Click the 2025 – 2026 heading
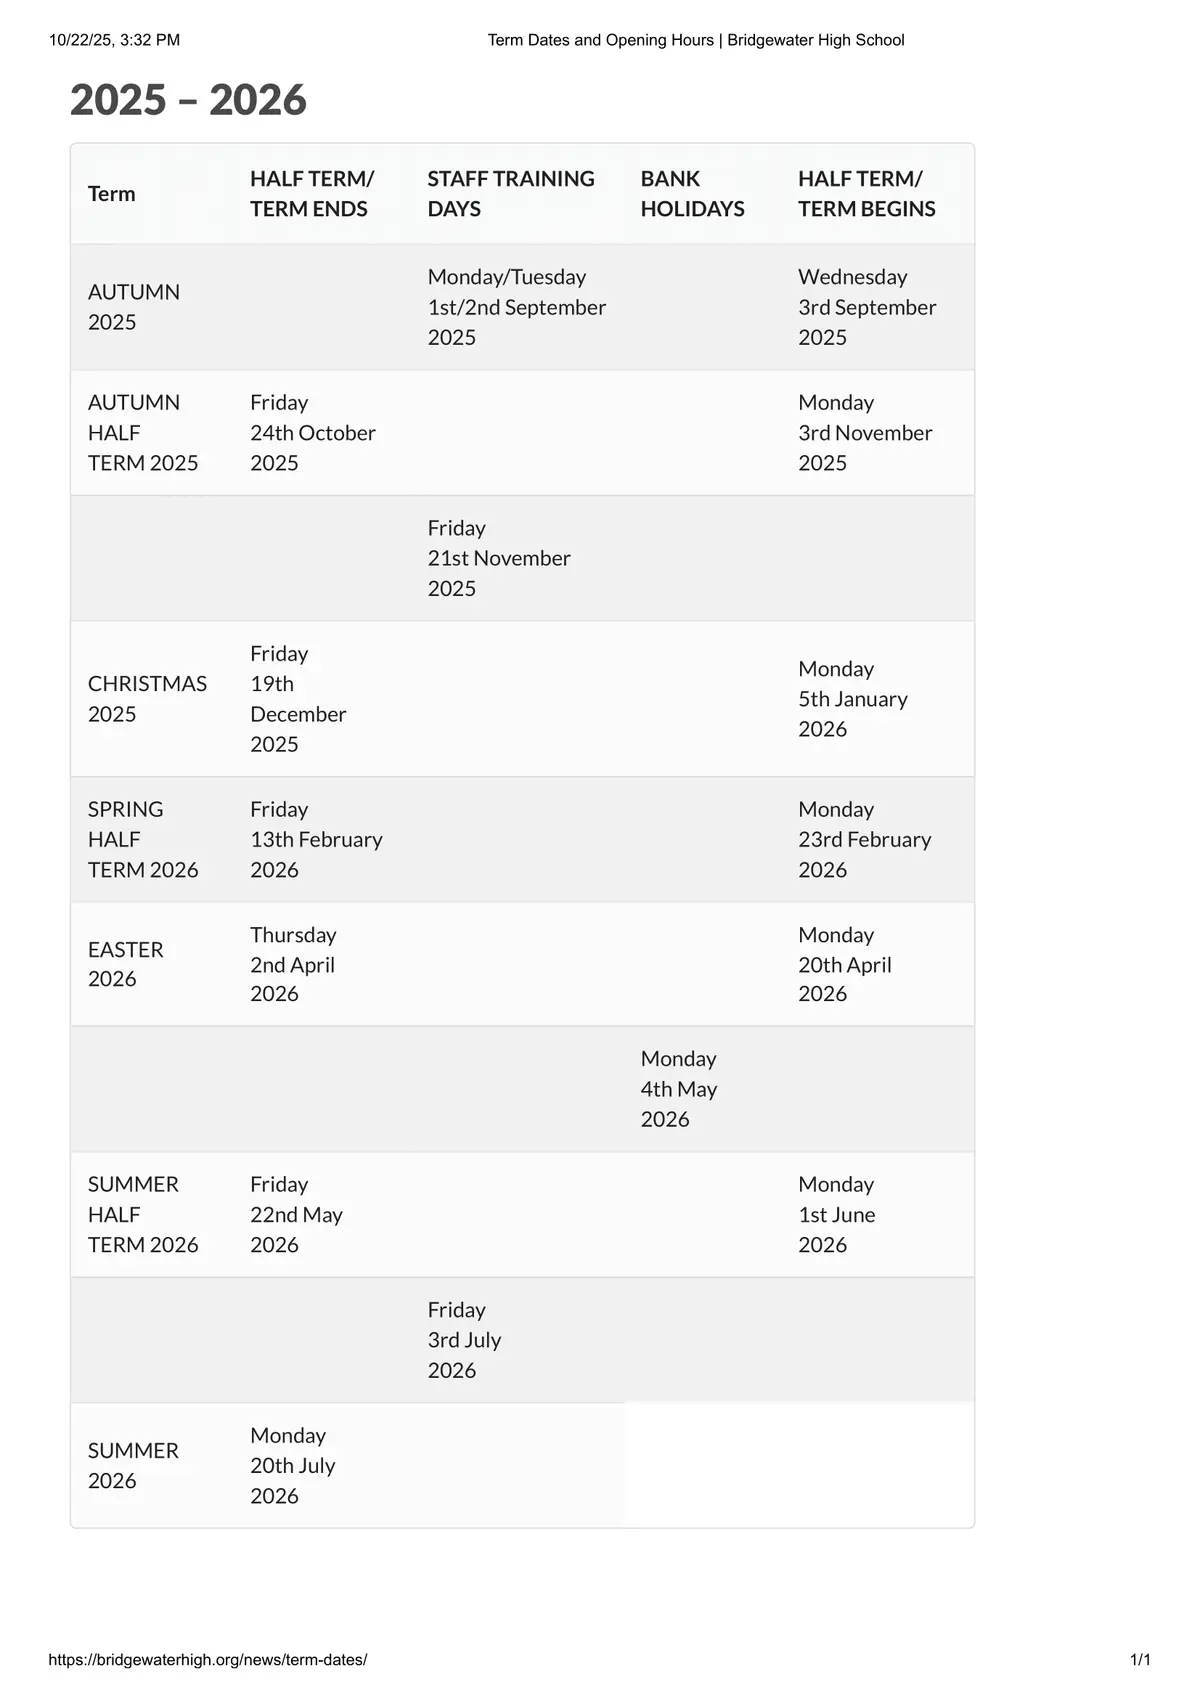 188,100
